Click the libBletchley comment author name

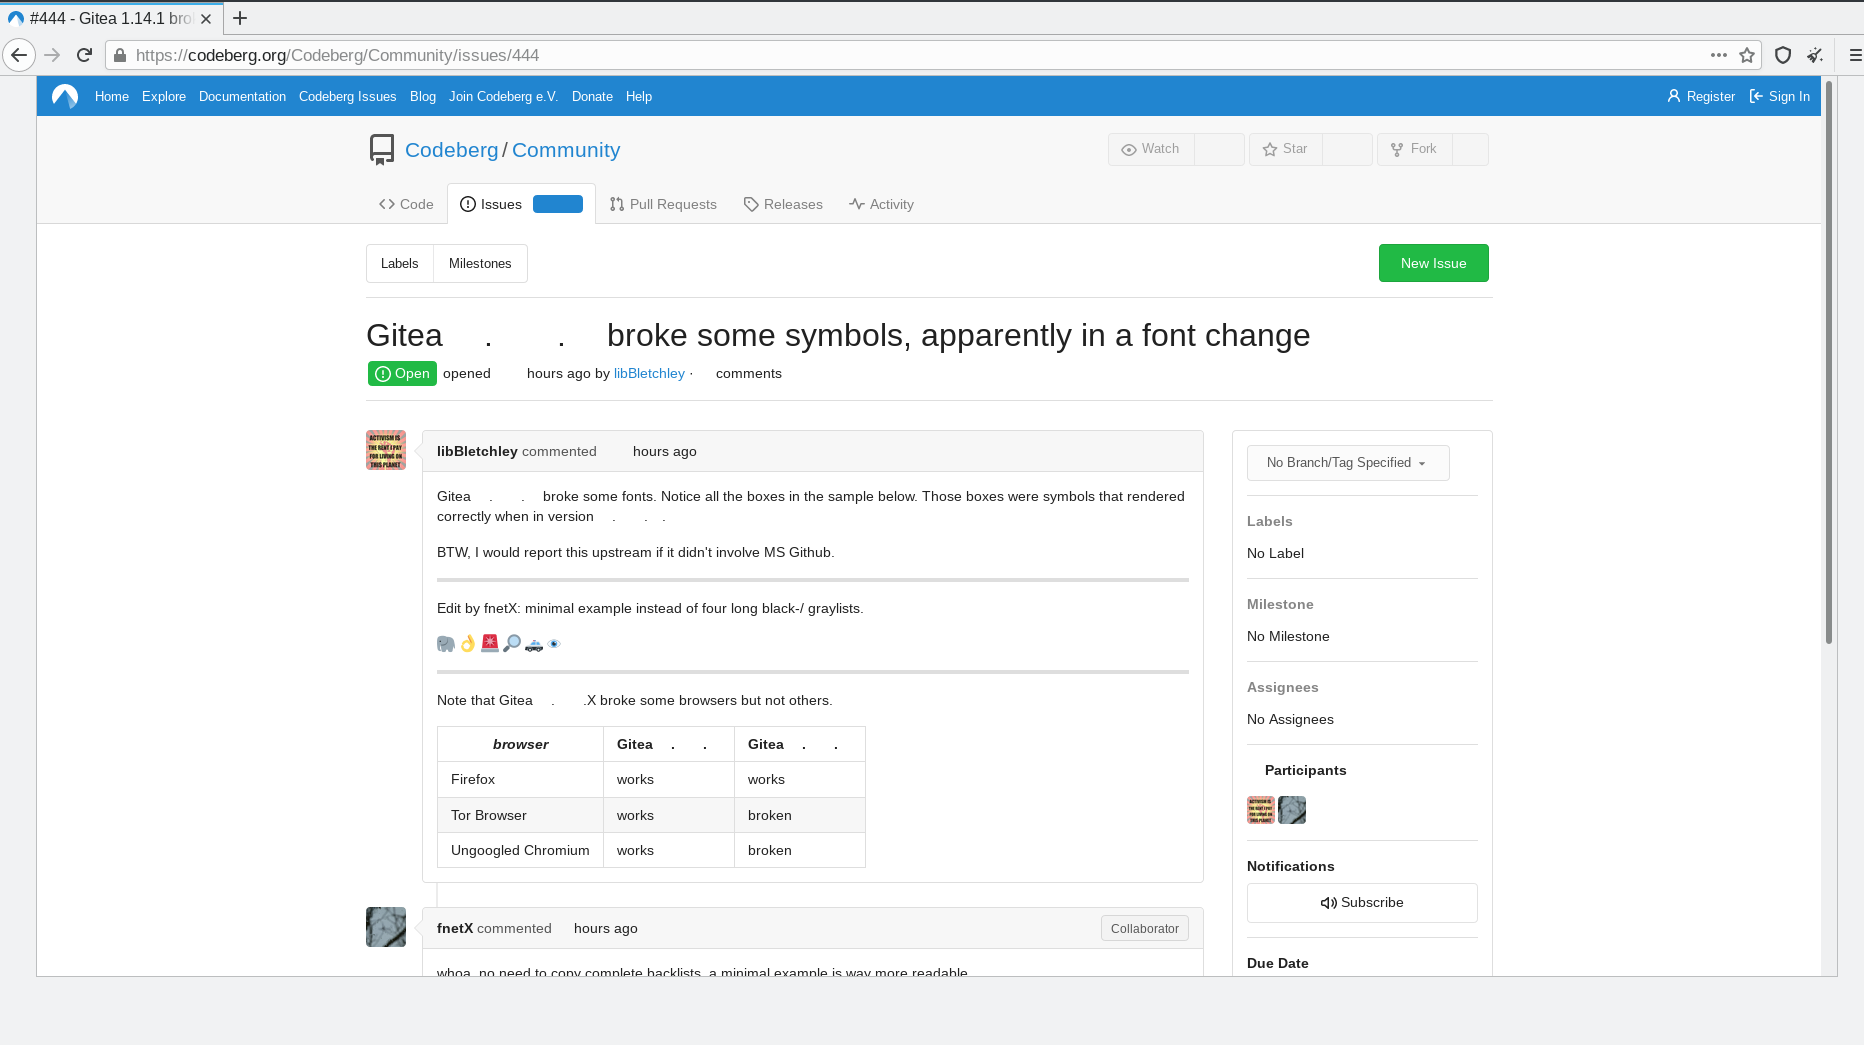[x=477, y=452]
